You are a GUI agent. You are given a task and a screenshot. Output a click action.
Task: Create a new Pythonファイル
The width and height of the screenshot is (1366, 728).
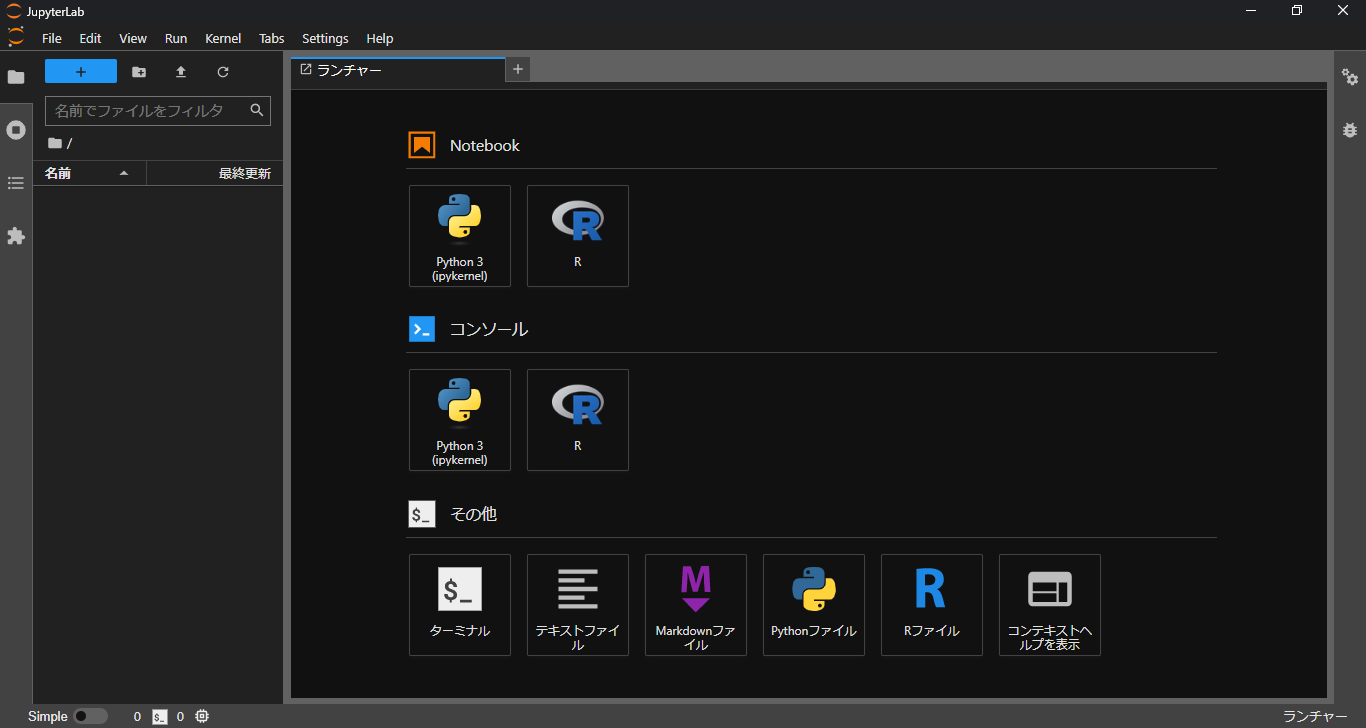(814, 605)
